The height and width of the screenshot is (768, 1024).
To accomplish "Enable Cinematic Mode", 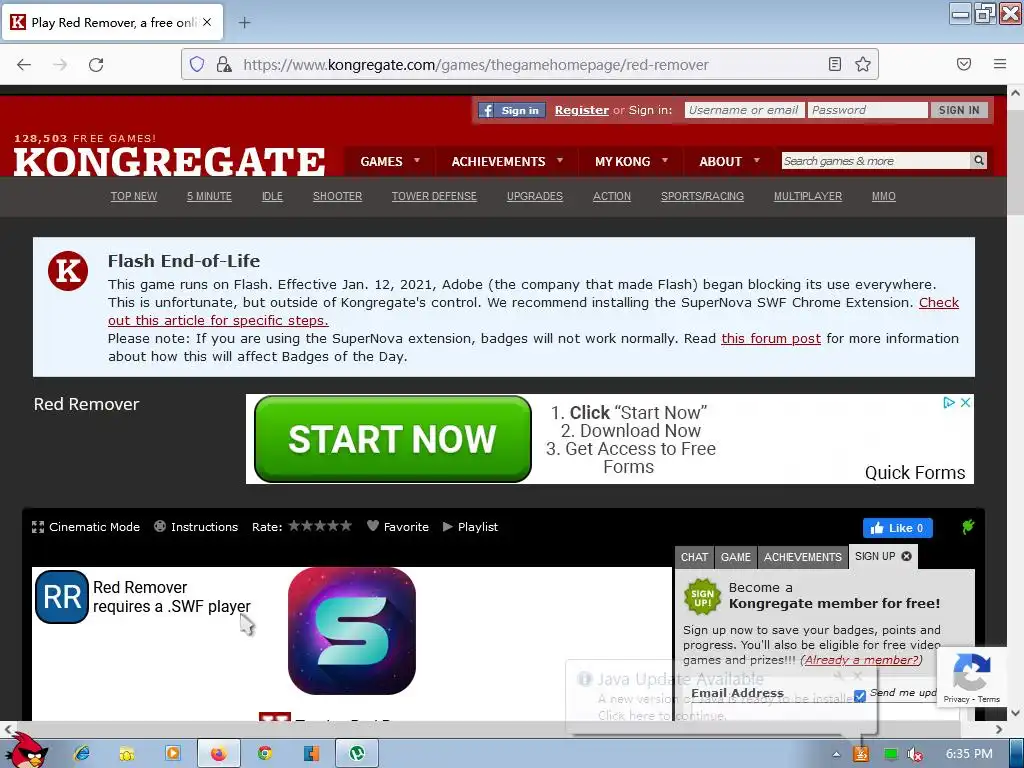I will (86, 527).
